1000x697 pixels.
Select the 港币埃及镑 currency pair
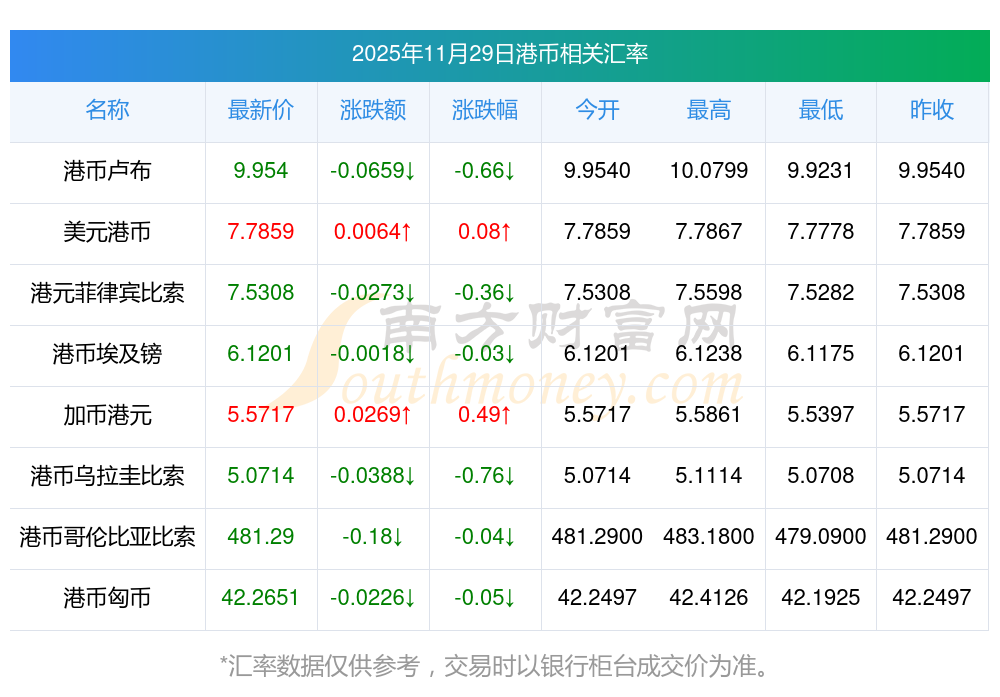coord(107,354)
